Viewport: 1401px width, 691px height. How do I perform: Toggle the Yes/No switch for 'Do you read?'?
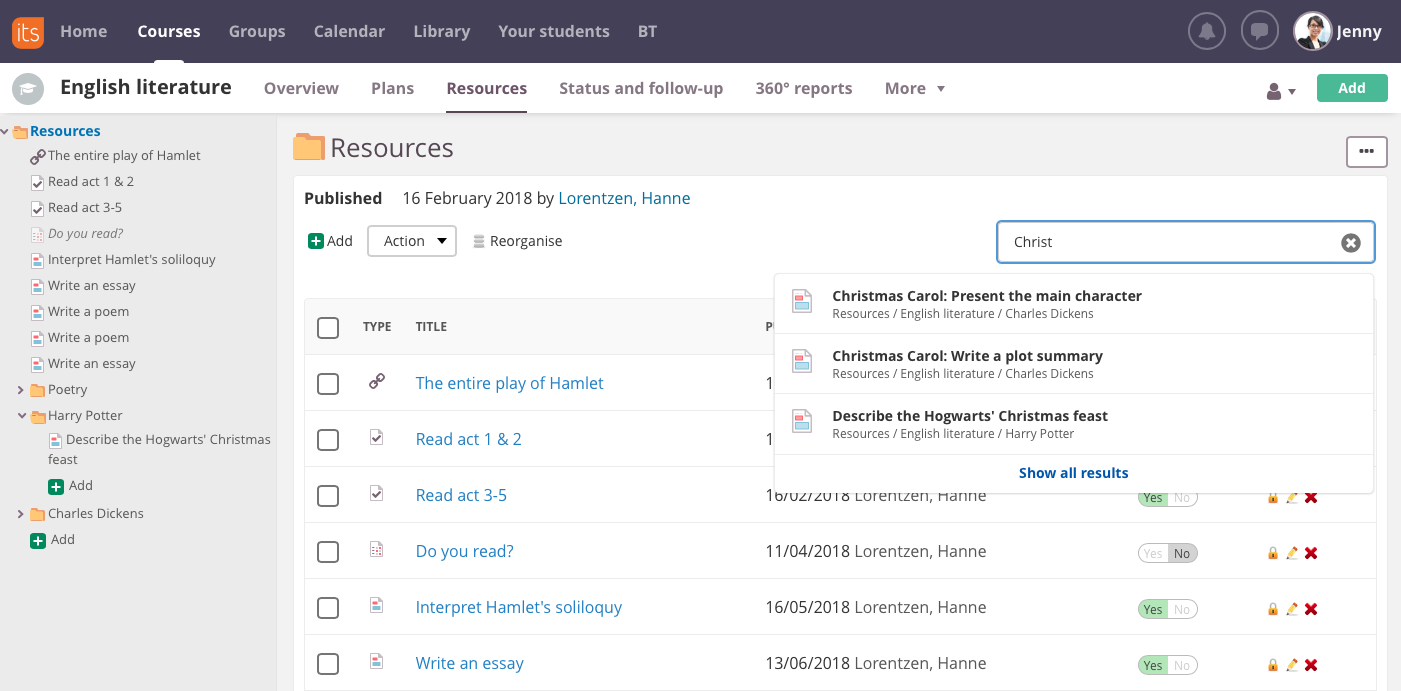[x=1167, y=553]
